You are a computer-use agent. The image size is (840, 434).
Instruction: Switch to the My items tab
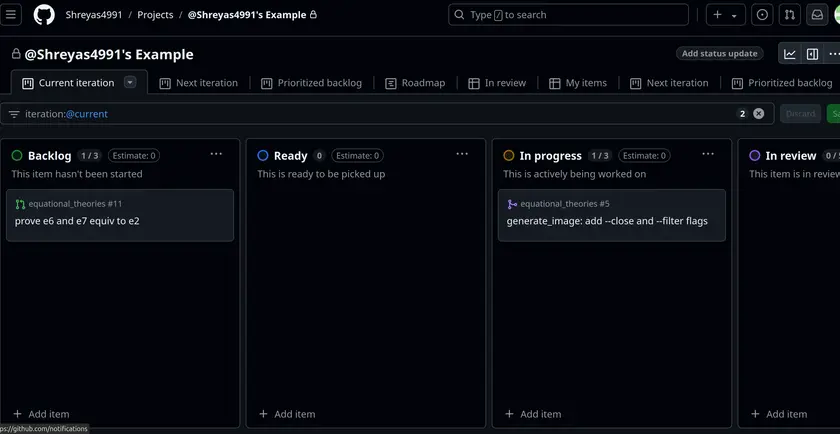pos(578,83)
